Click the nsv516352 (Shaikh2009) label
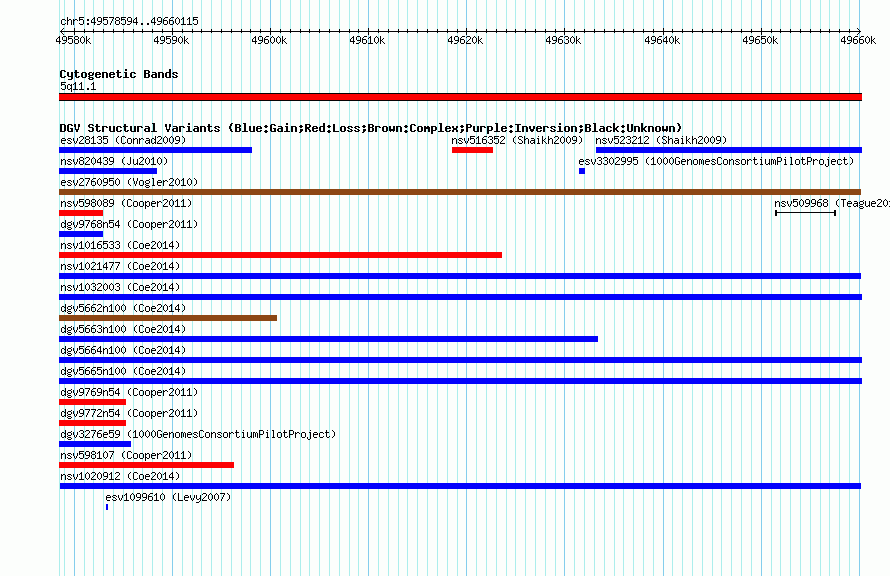The height and width of the screenshot is (576, 890). 517,140
